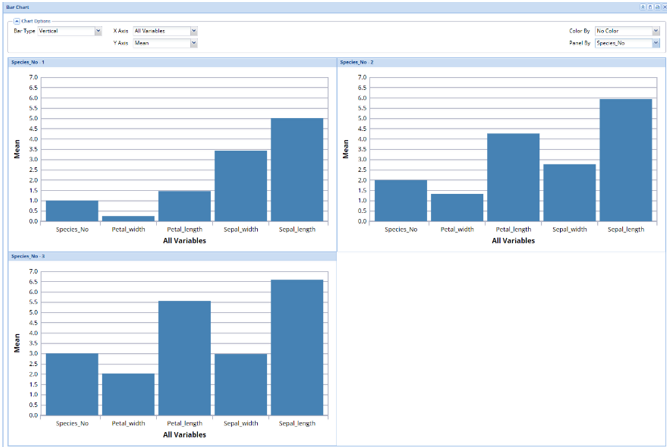
Task: Click the Species_No bar in Species_No 2 chart
Action: tap(400, 201)
